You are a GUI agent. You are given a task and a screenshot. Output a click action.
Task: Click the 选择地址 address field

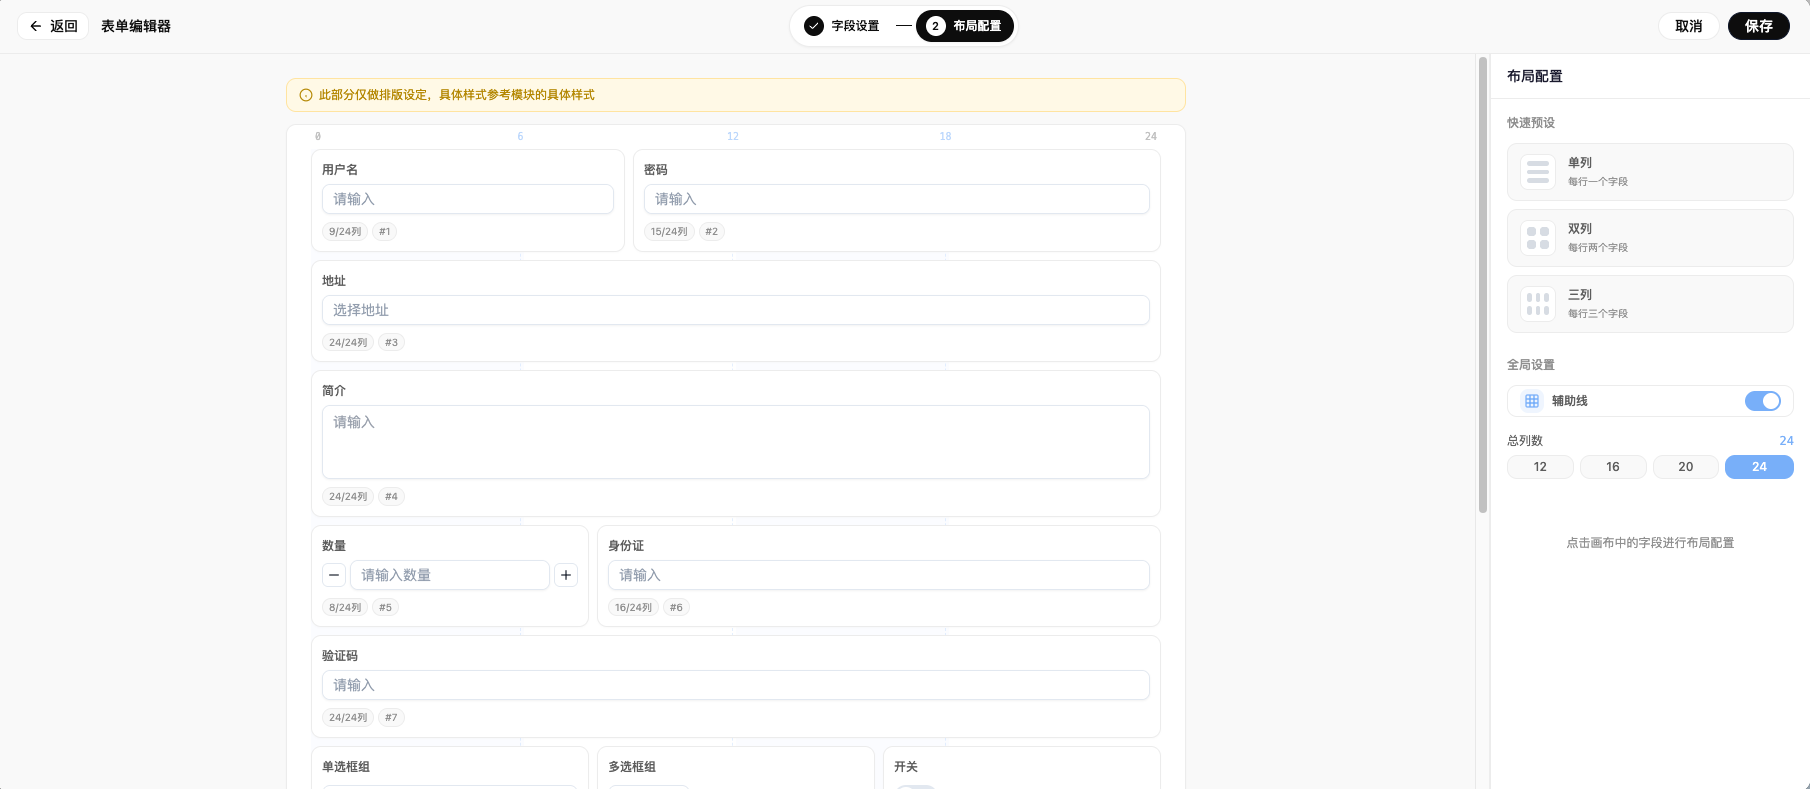click(x=736, y=310)
